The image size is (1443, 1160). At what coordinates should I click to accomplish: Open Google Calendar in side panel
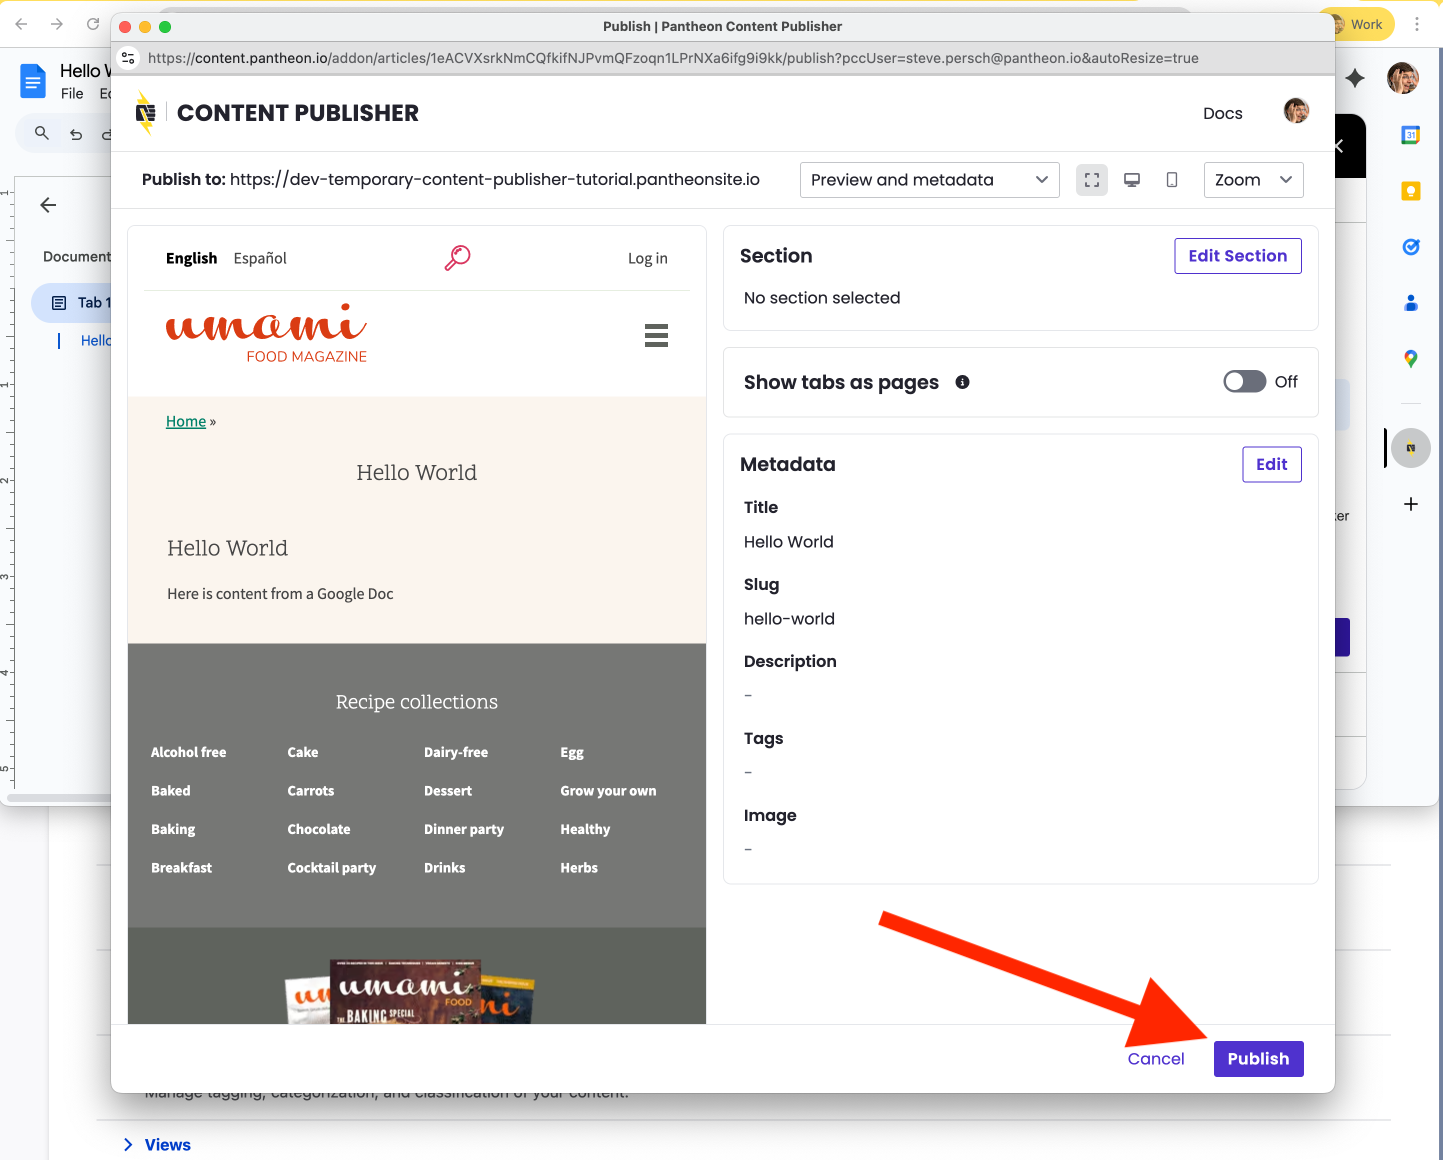[x=1410, y=135]
